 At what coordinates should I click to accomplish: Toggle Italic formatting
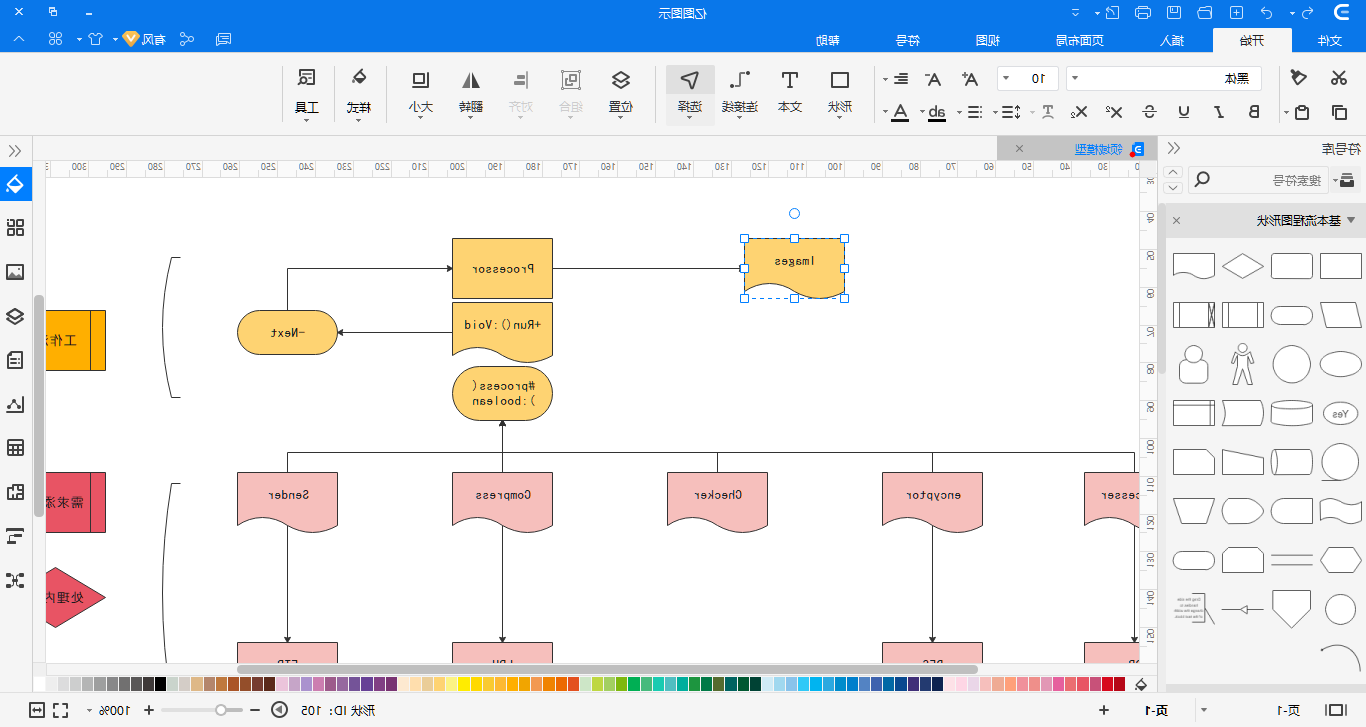pos(1218,112)
